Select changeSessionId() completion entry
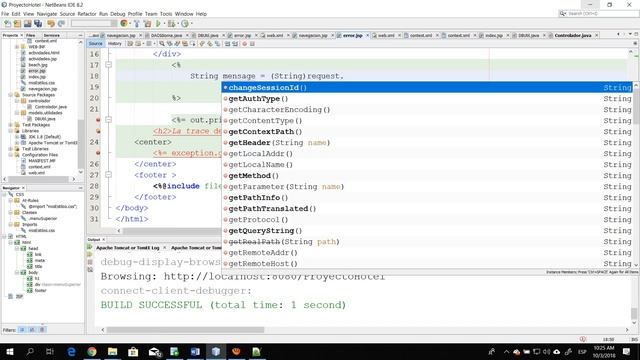The image size is (640, 360). [x=427, y=87]
